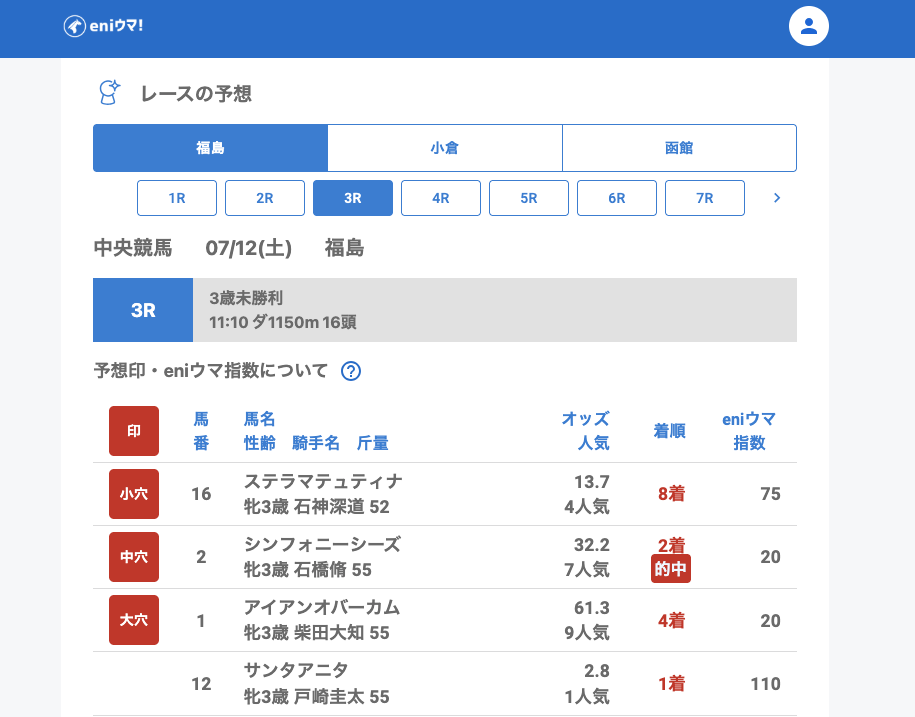The width and height of the screenshot is (915, 717).
Task: Select the highlighted 3R race button
Action: click(353, 198)
